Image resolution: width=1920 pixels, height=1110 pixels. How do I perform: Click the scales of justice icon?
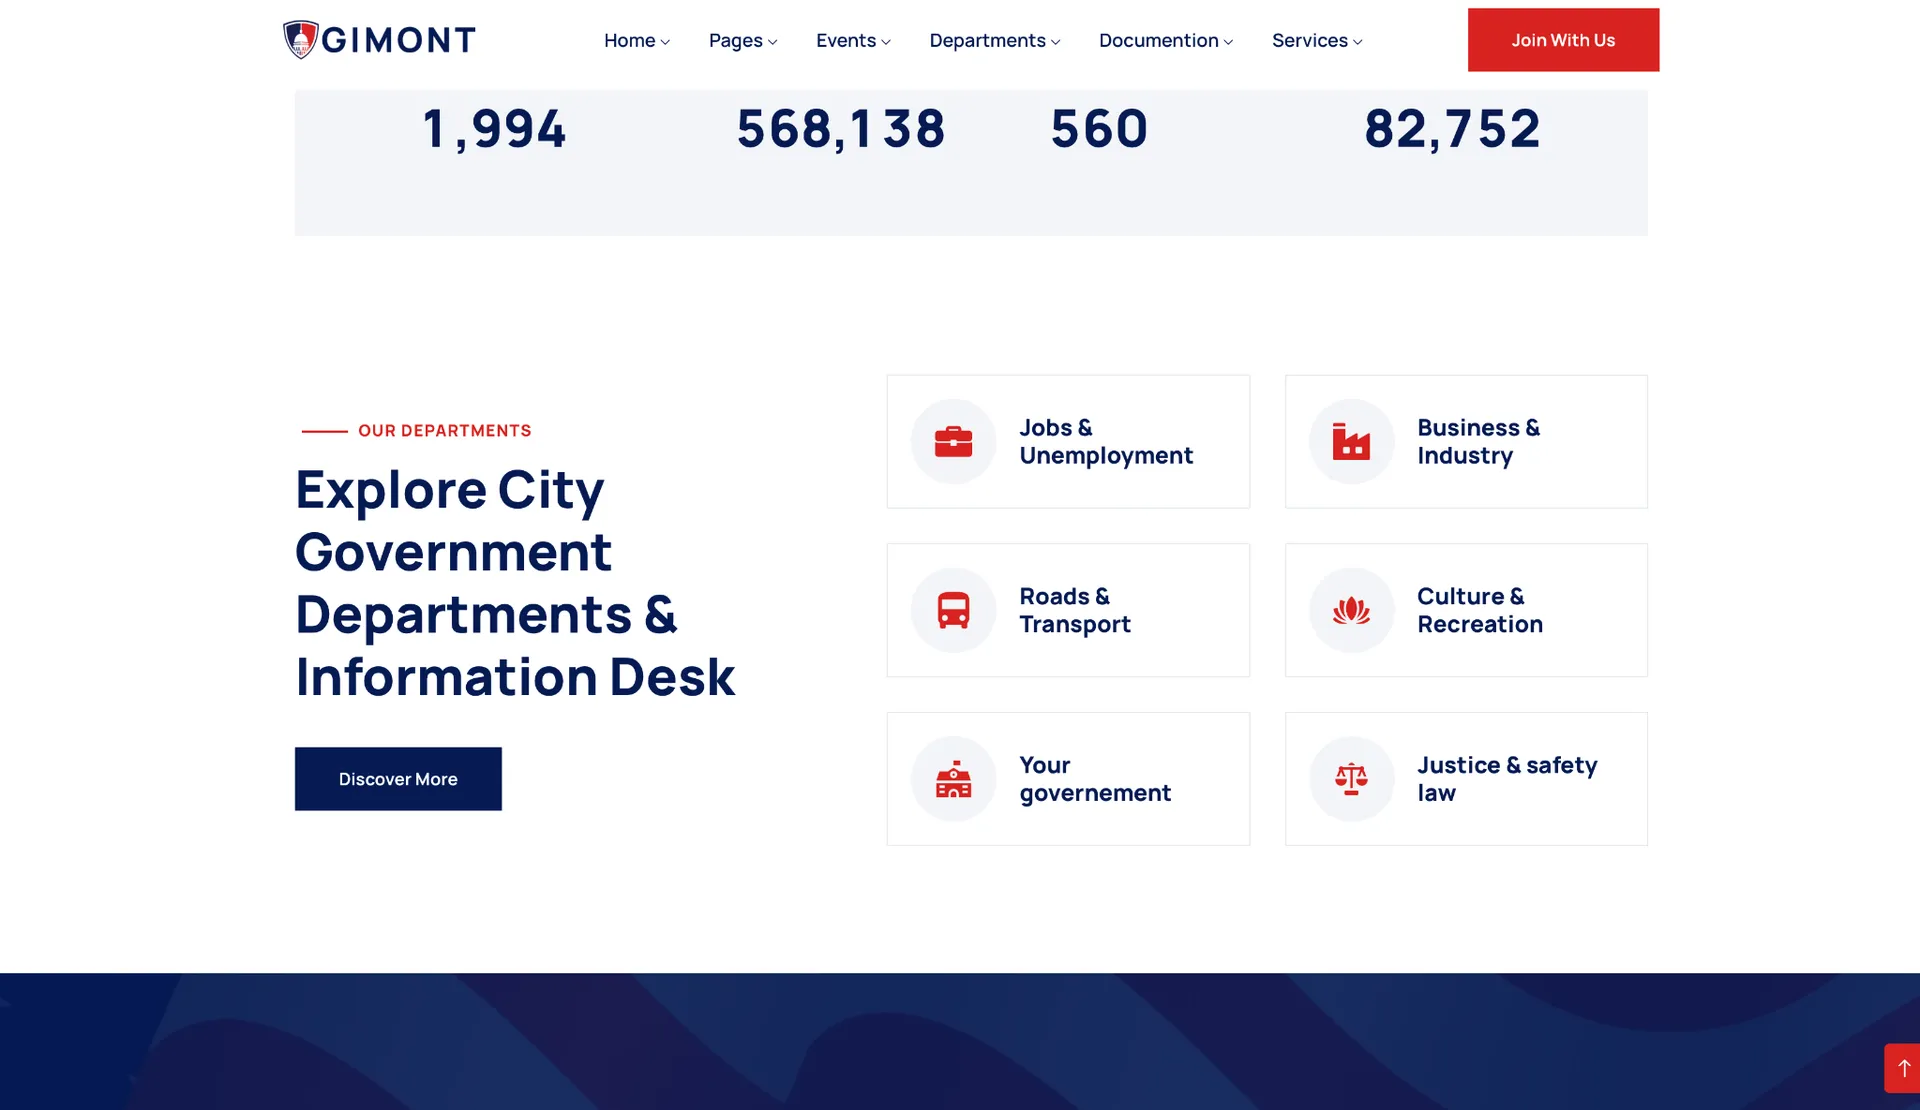[x=1351, y=779]
